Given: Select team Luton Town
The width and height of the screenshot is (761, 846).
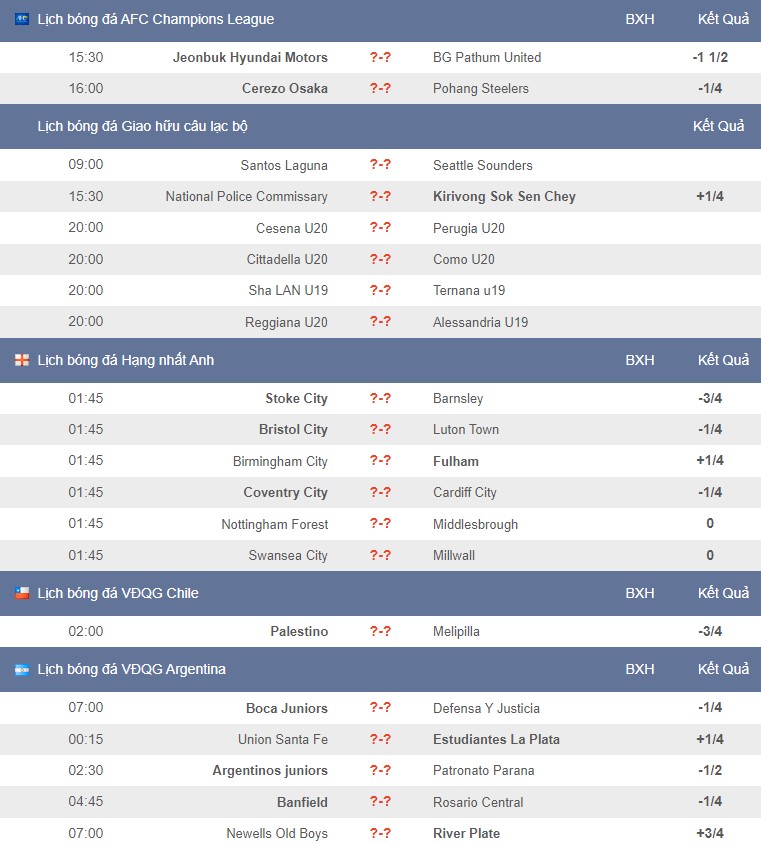Looking at the screenshot, I should click(x=466, y=429).
